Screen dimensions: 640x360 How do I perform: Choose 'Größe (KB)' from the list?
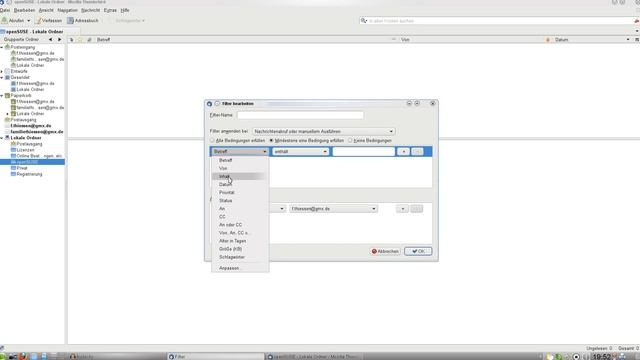pos(240,249)
